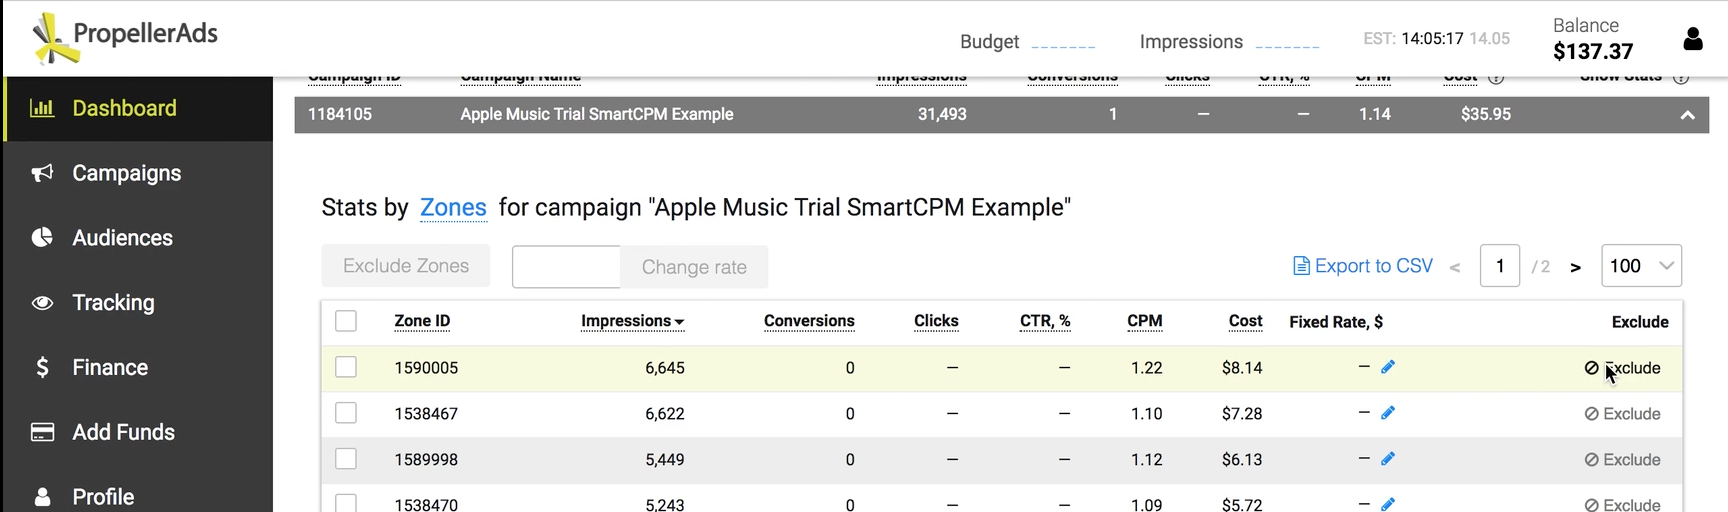Screen dimensions: 1728x512
Task: Click the PropellerAds logo
Action: 125,38
